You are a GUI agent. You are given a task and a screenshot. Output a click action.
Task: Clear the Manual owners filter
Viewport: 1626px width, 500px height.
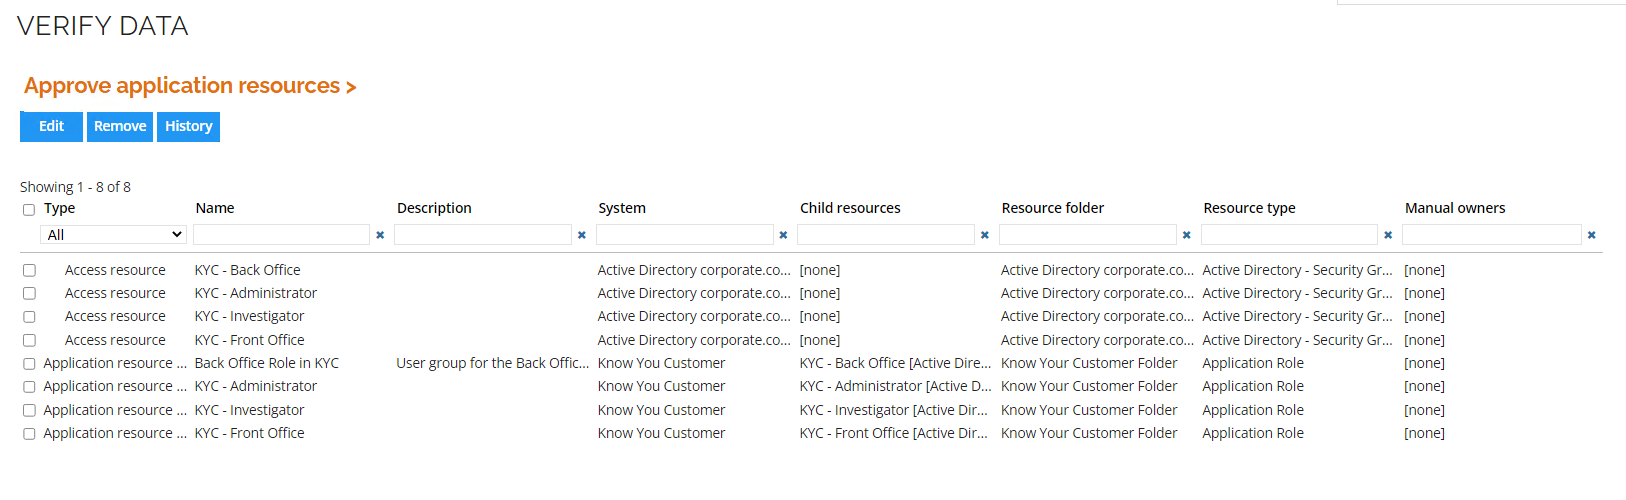pyautogui.click(x=1591, y=235)
